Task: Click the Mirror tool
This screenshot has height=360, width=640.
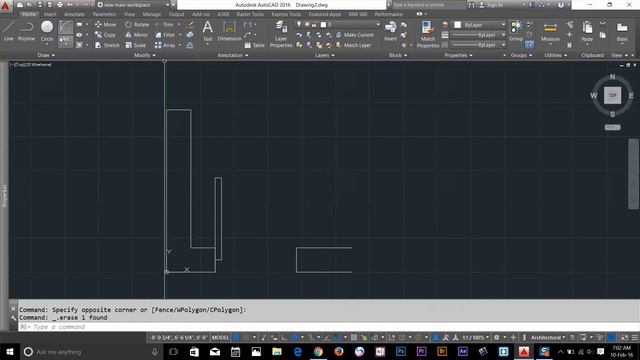Action: click(x=137, y=35)
